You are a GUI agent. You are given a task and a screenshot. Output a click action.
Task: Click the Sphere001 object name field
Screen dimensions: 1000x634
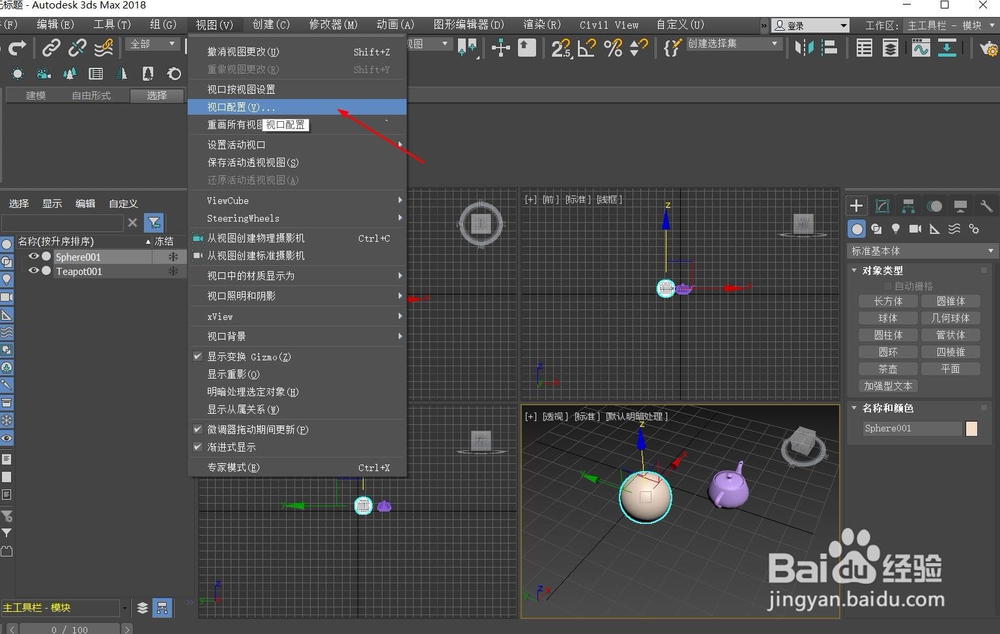click(x=911, y=429)
